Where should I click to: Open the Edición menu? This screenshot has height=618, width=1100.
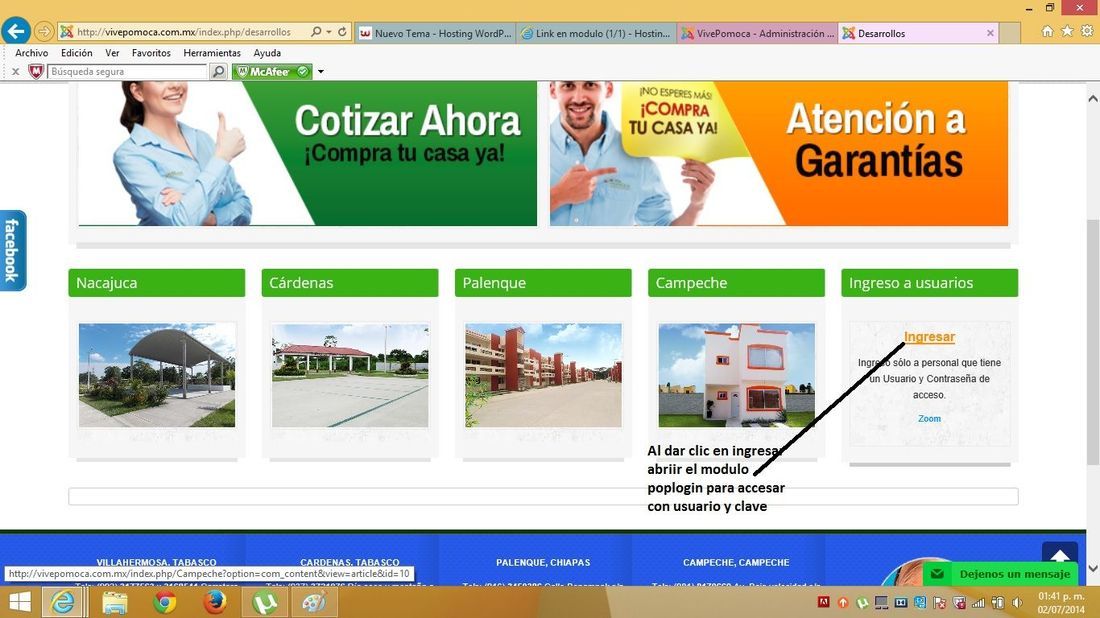[76, 53]
